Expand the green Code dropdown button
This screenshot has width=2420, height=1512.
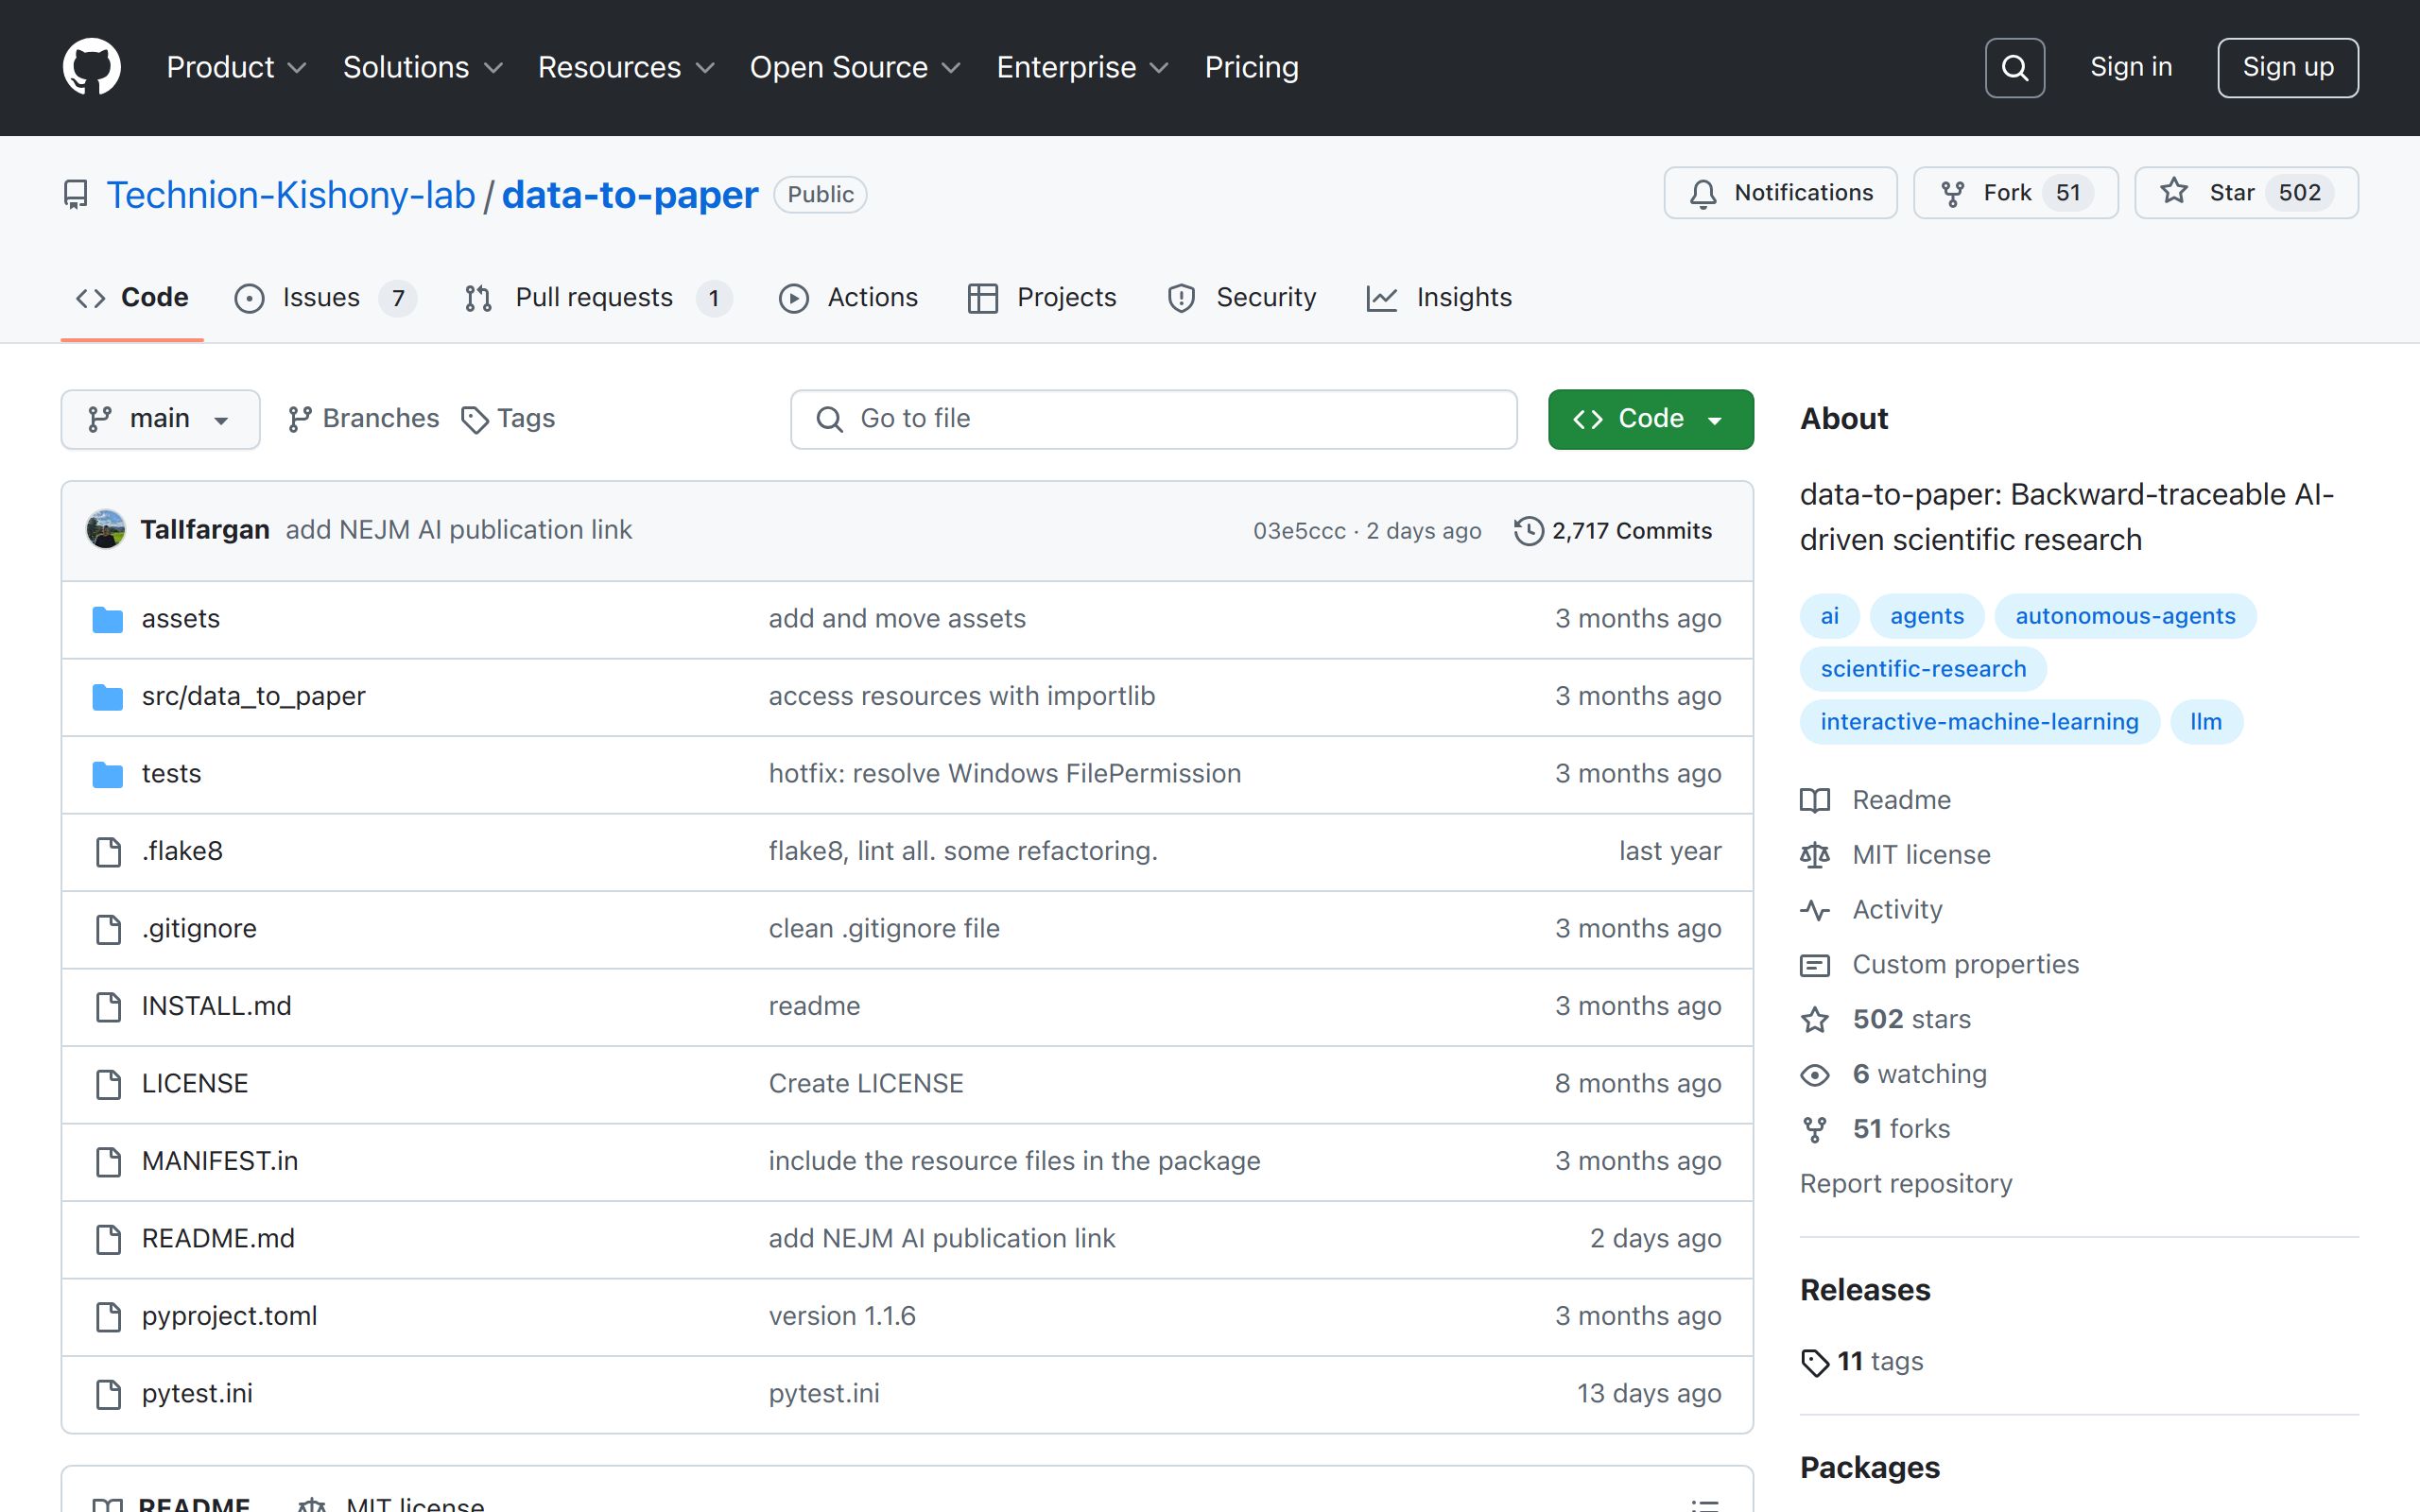point(1650,419)
